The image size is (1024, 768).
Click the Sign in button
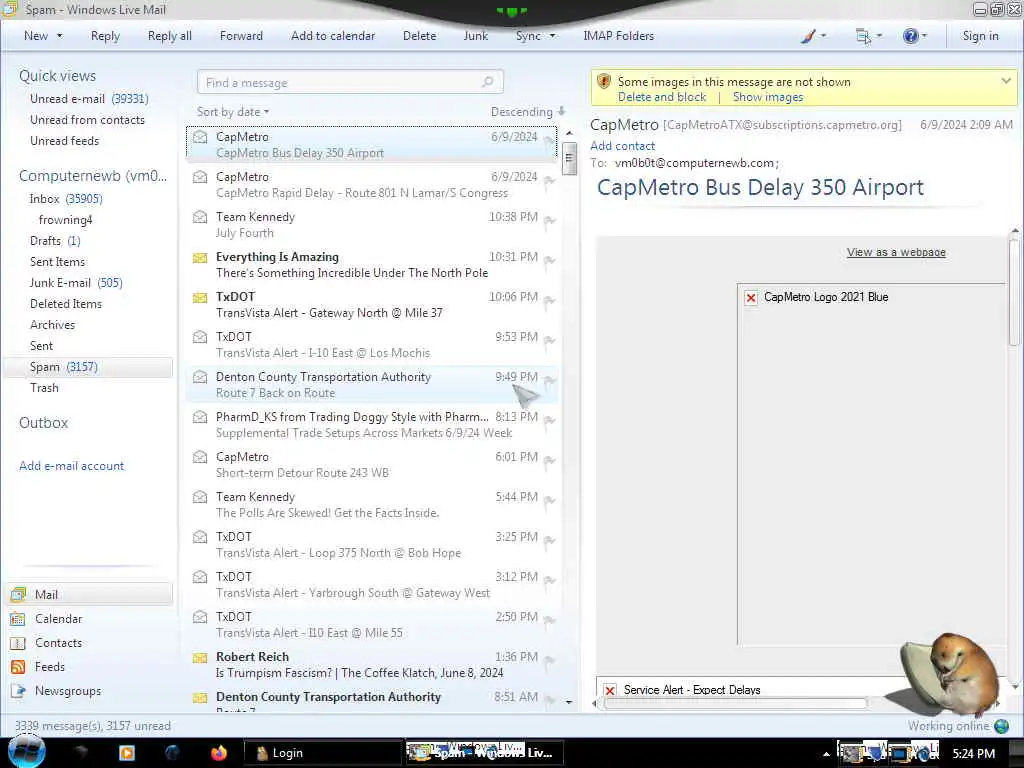(x=980, y=36)
